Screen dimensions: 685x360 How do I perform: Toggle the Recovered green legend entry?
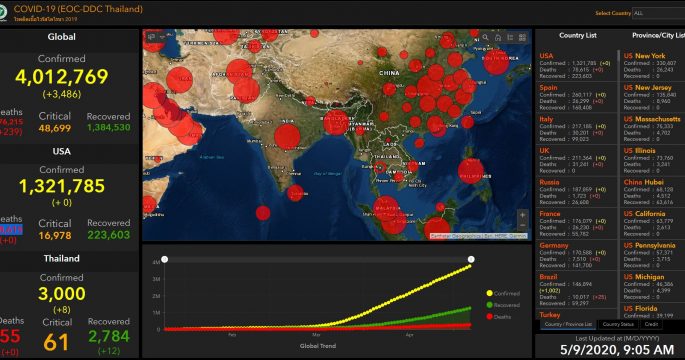[x=503, y=305]
